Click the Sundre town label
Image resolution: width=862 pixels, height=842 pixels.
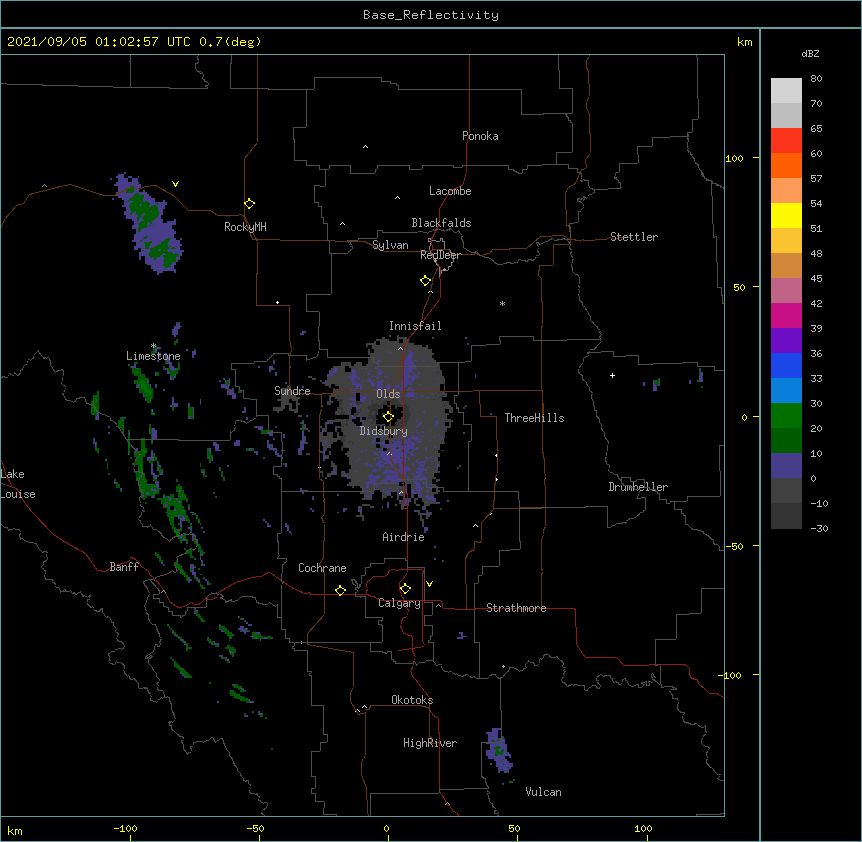[x=292, y=391]
